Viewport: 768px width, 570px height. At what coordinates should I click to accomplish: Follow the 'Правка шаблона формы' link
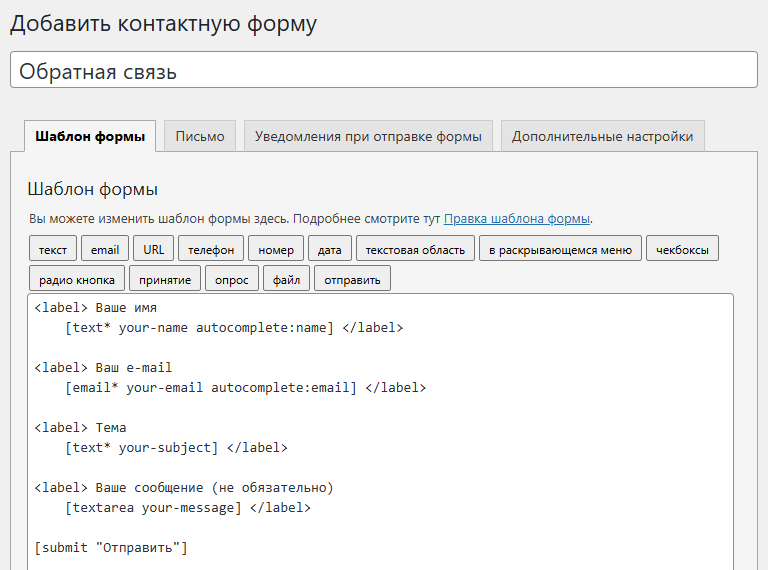(517, 219)
